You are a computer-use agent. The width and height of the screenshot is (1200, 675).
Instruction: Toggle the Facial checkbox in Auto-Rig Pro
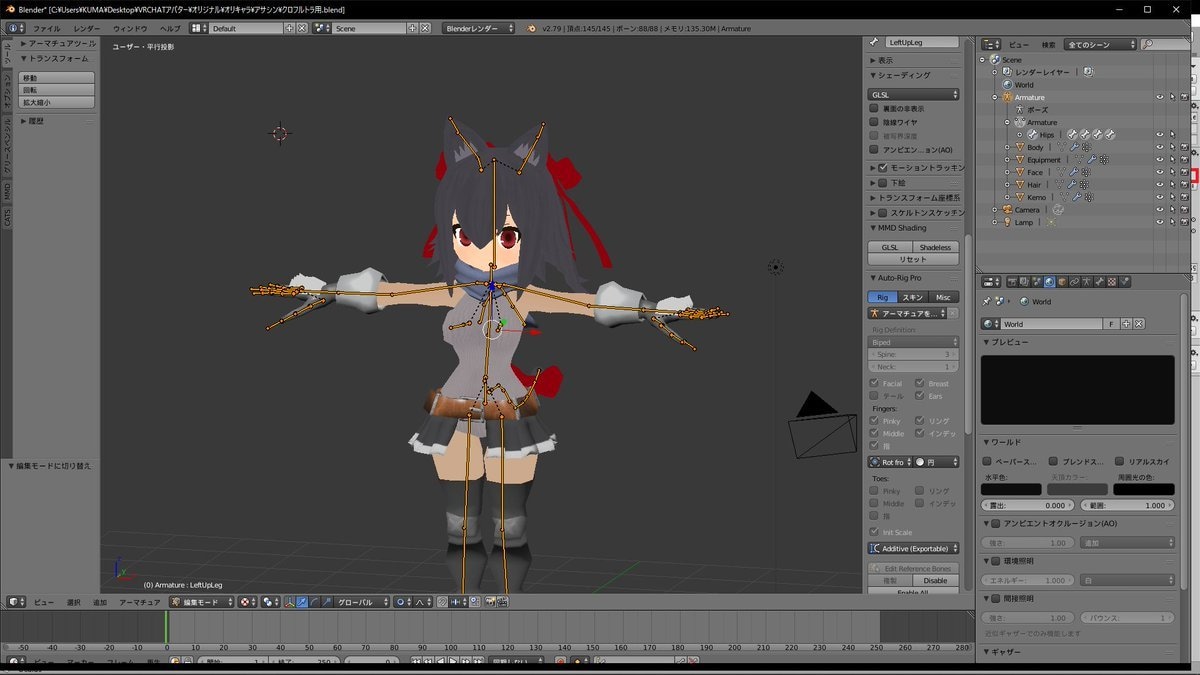tap(874, 383)
